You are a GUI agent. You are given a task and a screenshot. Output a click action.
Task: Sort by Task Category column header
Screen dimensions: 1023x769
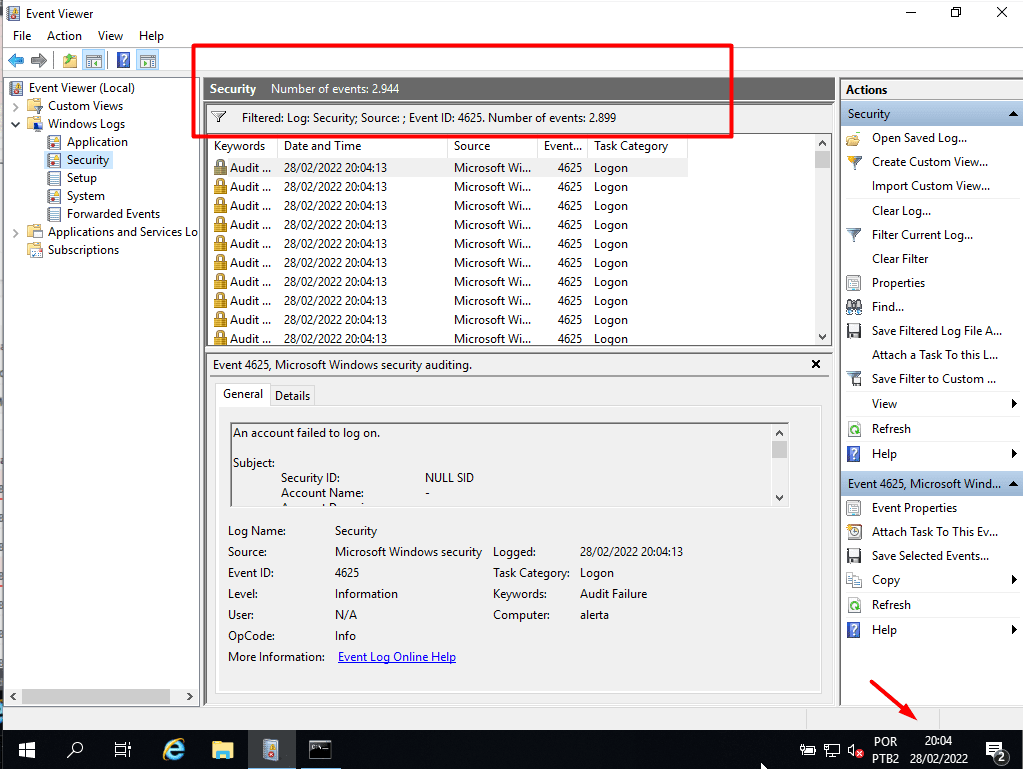[637, 146]
